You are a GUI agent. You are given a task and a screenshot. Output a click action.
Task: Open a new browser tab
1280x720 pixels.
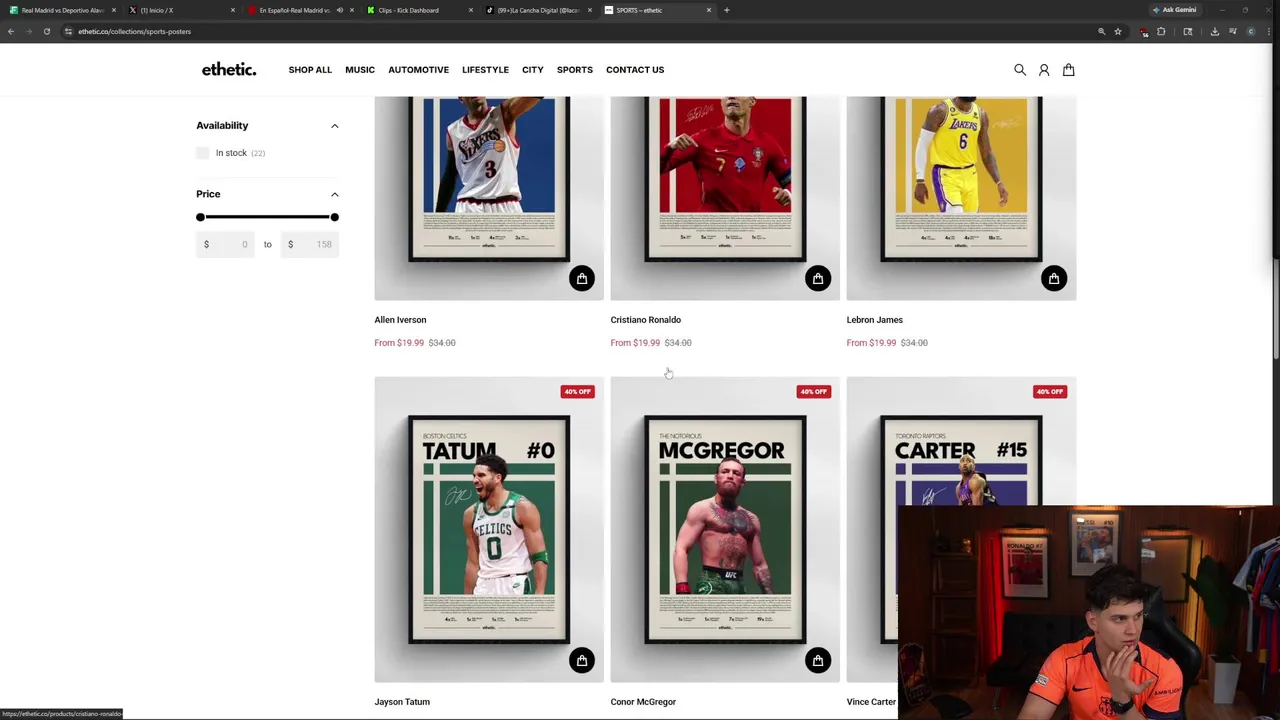pyautogui.click(x=727, y=10)
